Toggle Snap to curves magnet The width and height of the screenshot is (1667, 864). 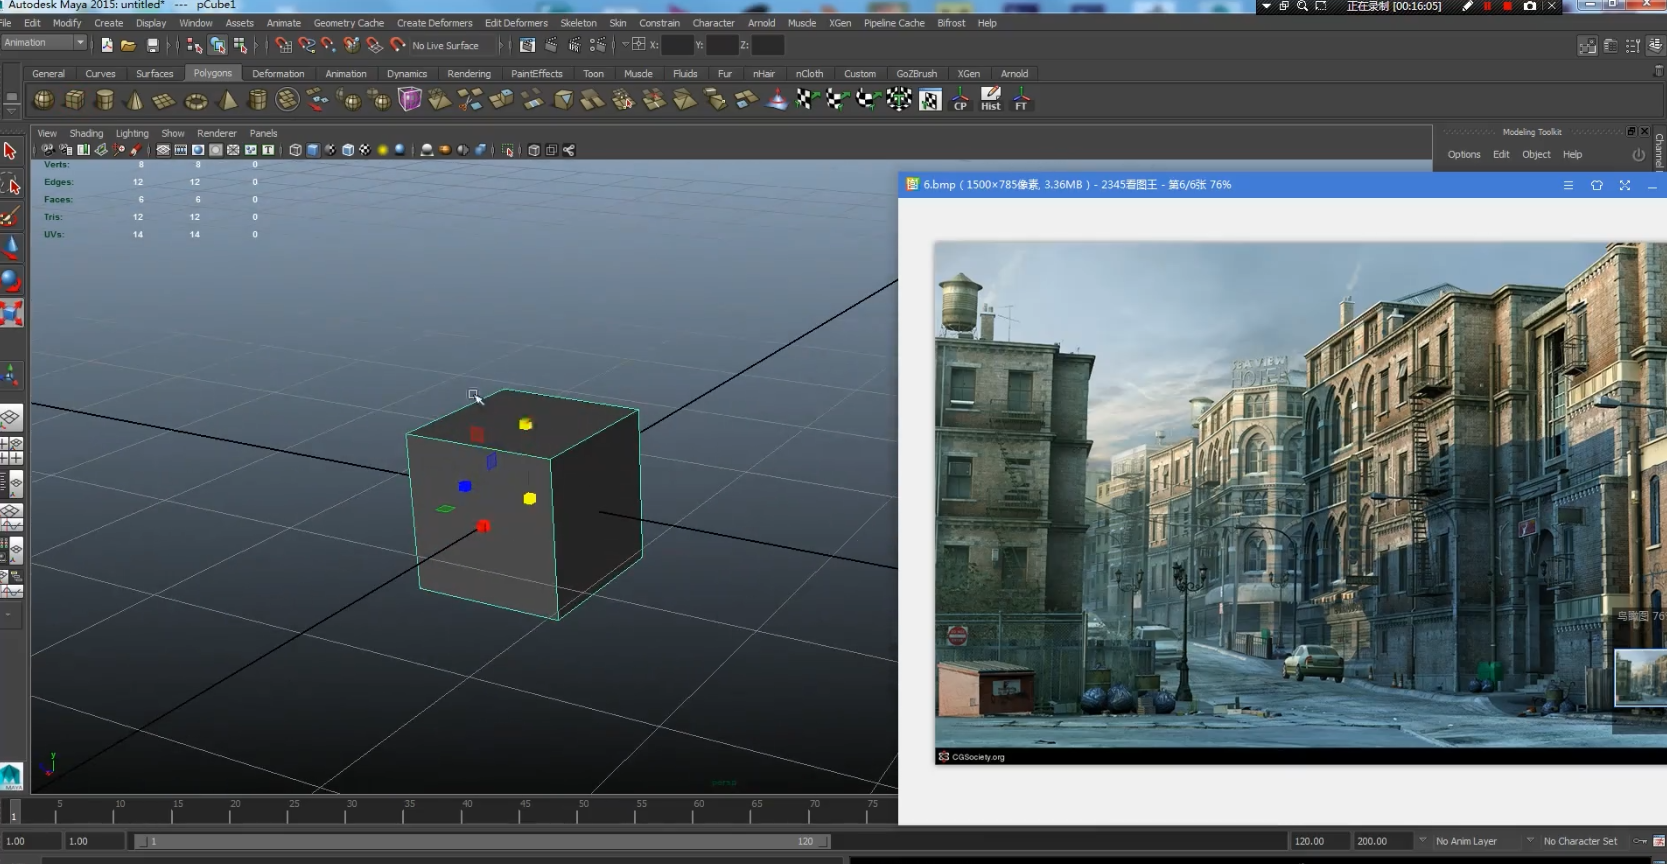(306, 45)
